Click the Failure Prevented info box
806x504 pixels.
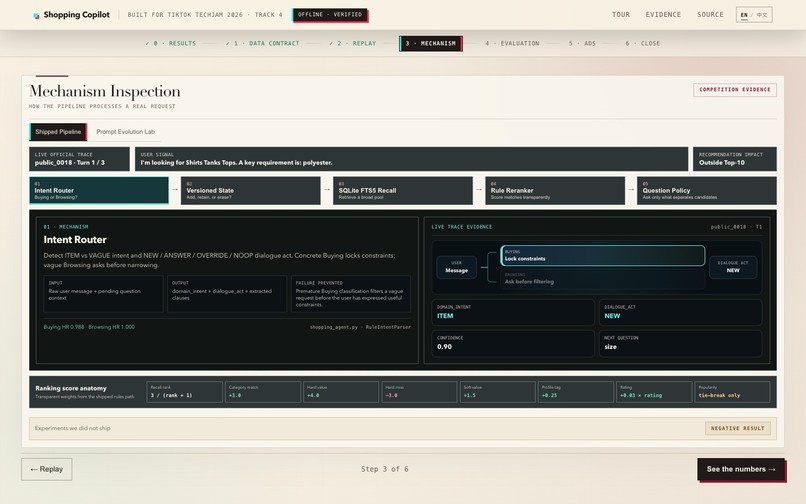pos(351,294)
